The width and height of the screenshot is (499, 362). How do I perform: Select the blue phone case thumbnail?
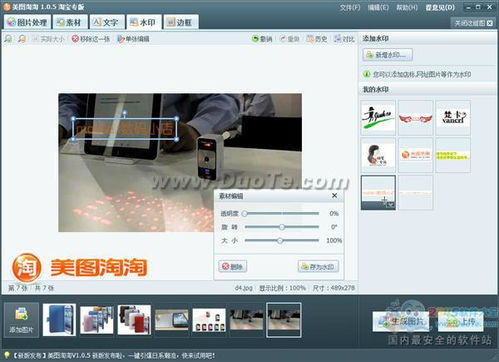pos(59,319)
